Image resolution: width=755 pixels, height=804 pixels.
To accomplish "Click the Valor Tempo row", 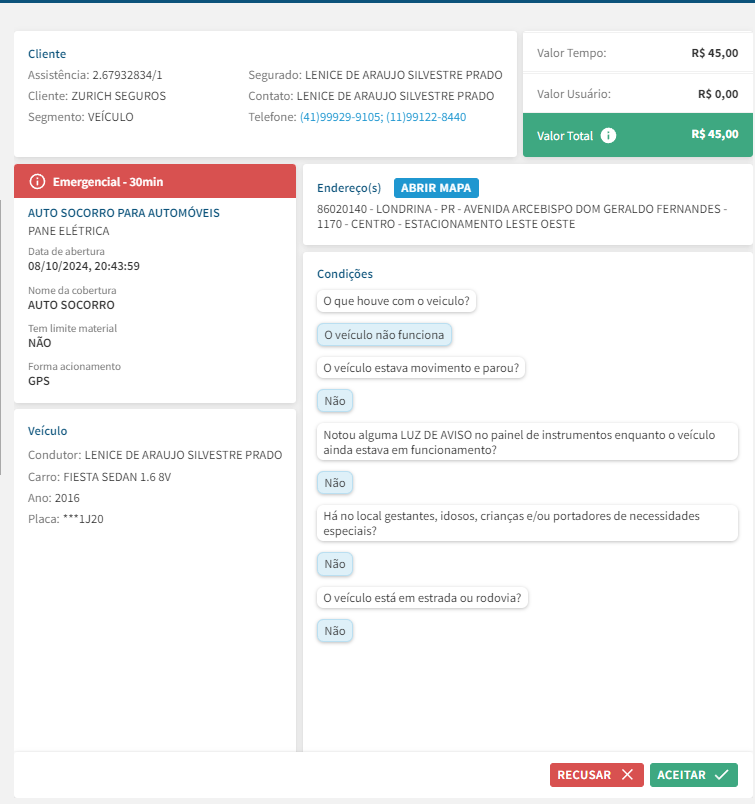I will tap(637, 53).
